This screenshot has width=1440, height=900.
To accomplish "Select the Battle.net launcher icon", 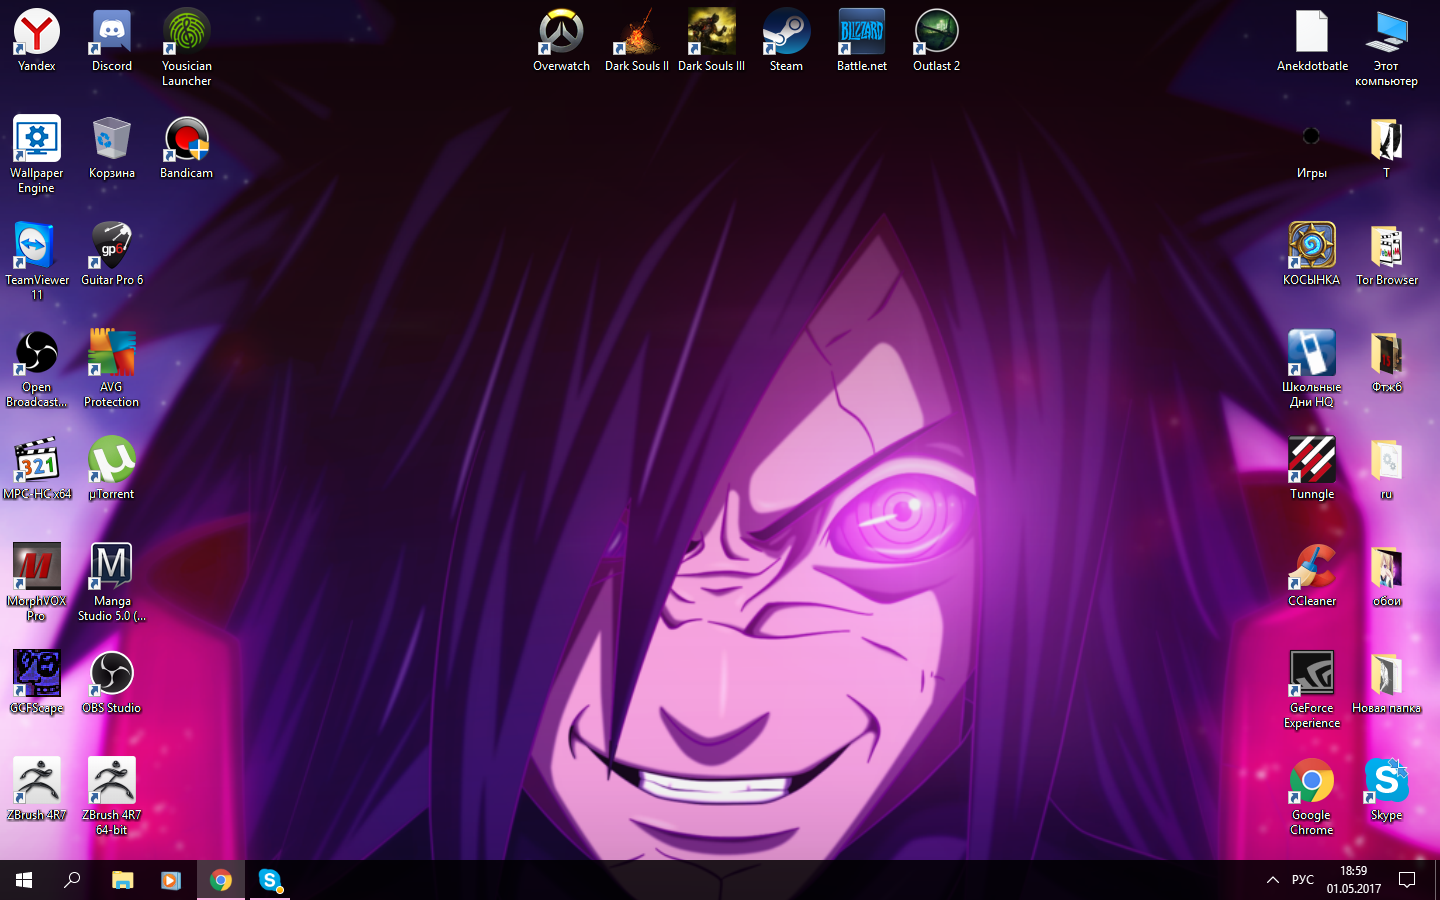I will click(862, 41).
